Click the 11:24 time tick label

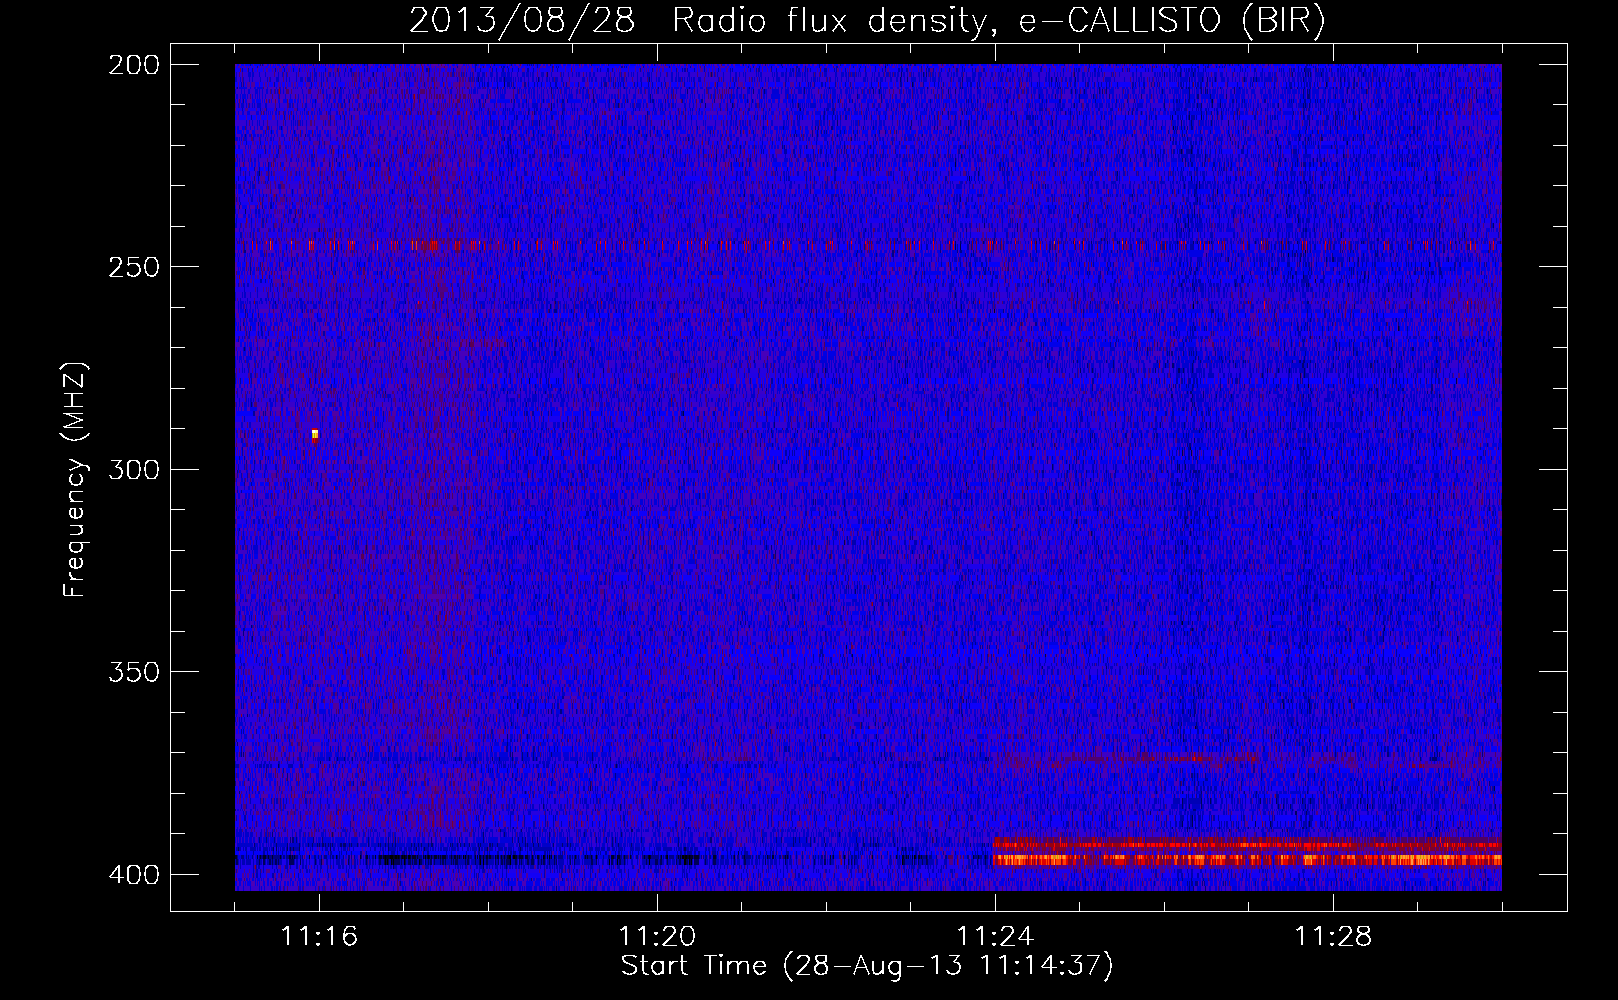(995, 937)
